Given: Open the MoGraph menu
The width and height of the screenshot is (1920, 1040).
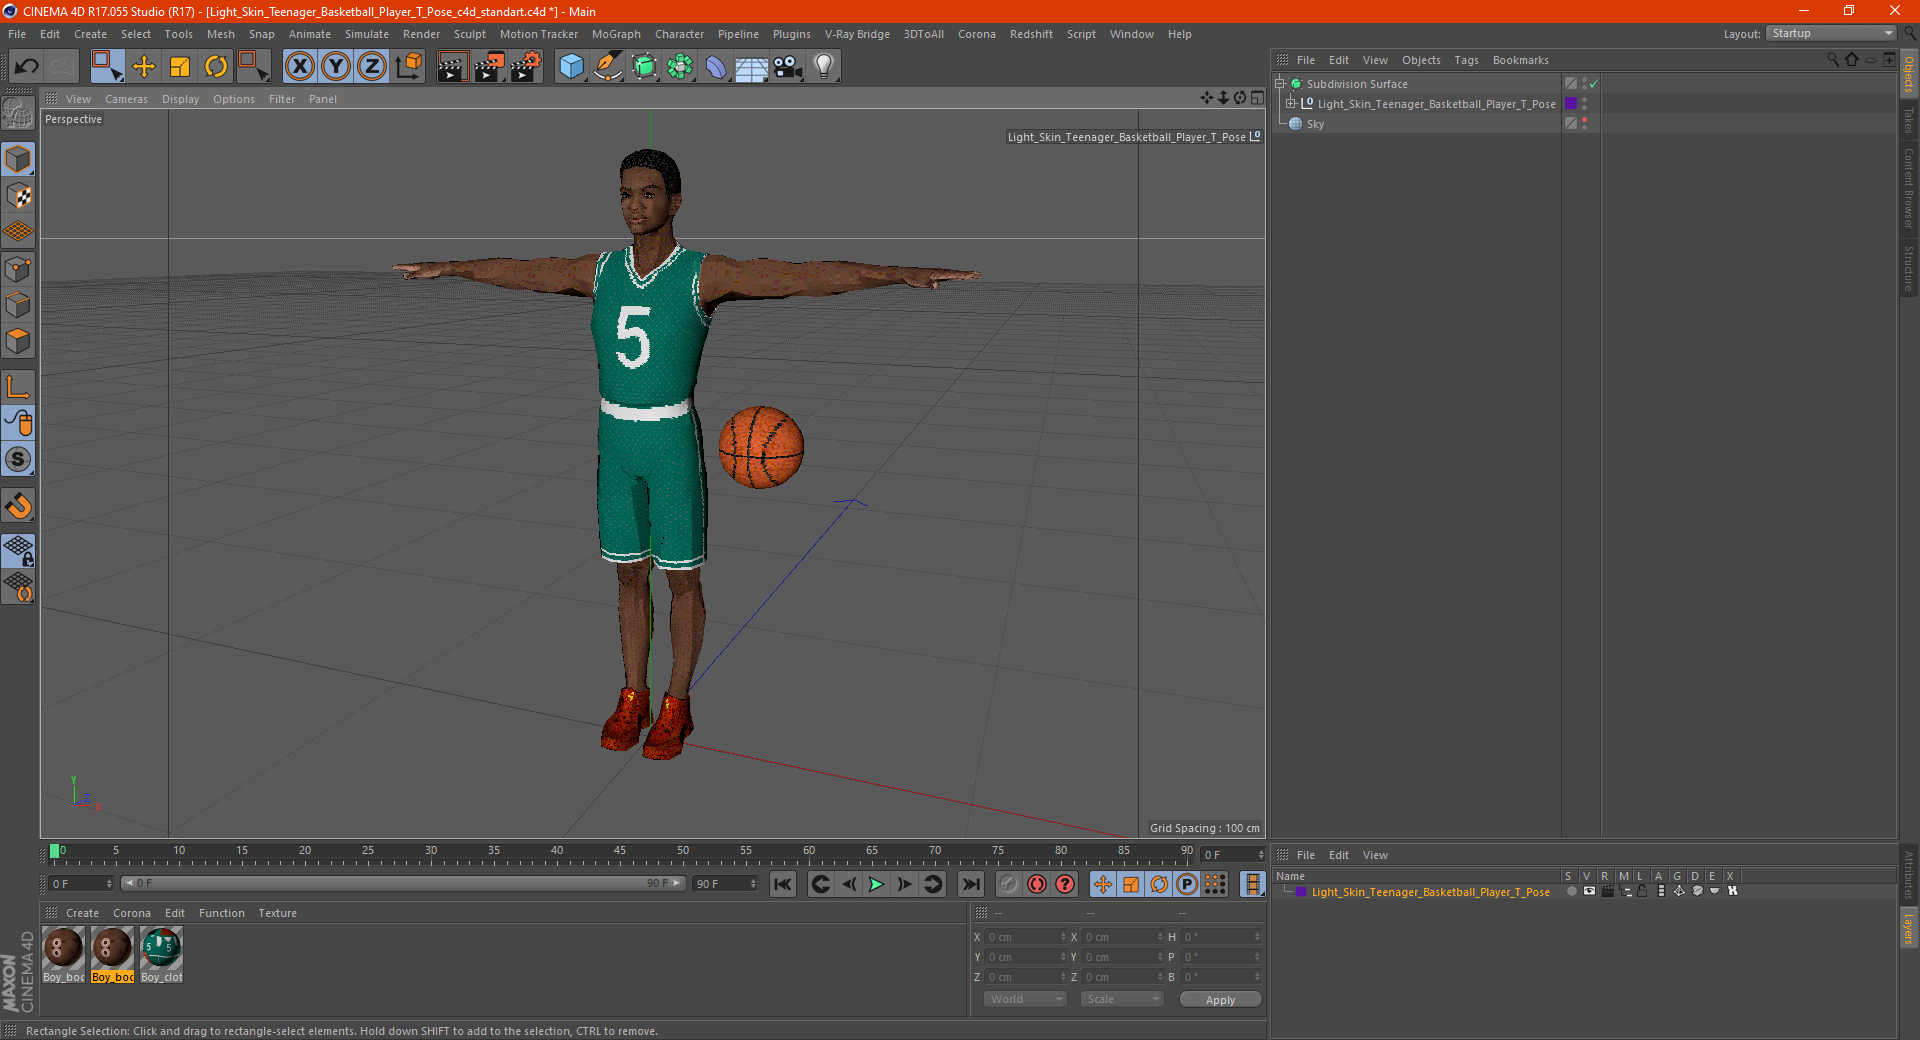Looking at the screenshot, I should [616, 34].
